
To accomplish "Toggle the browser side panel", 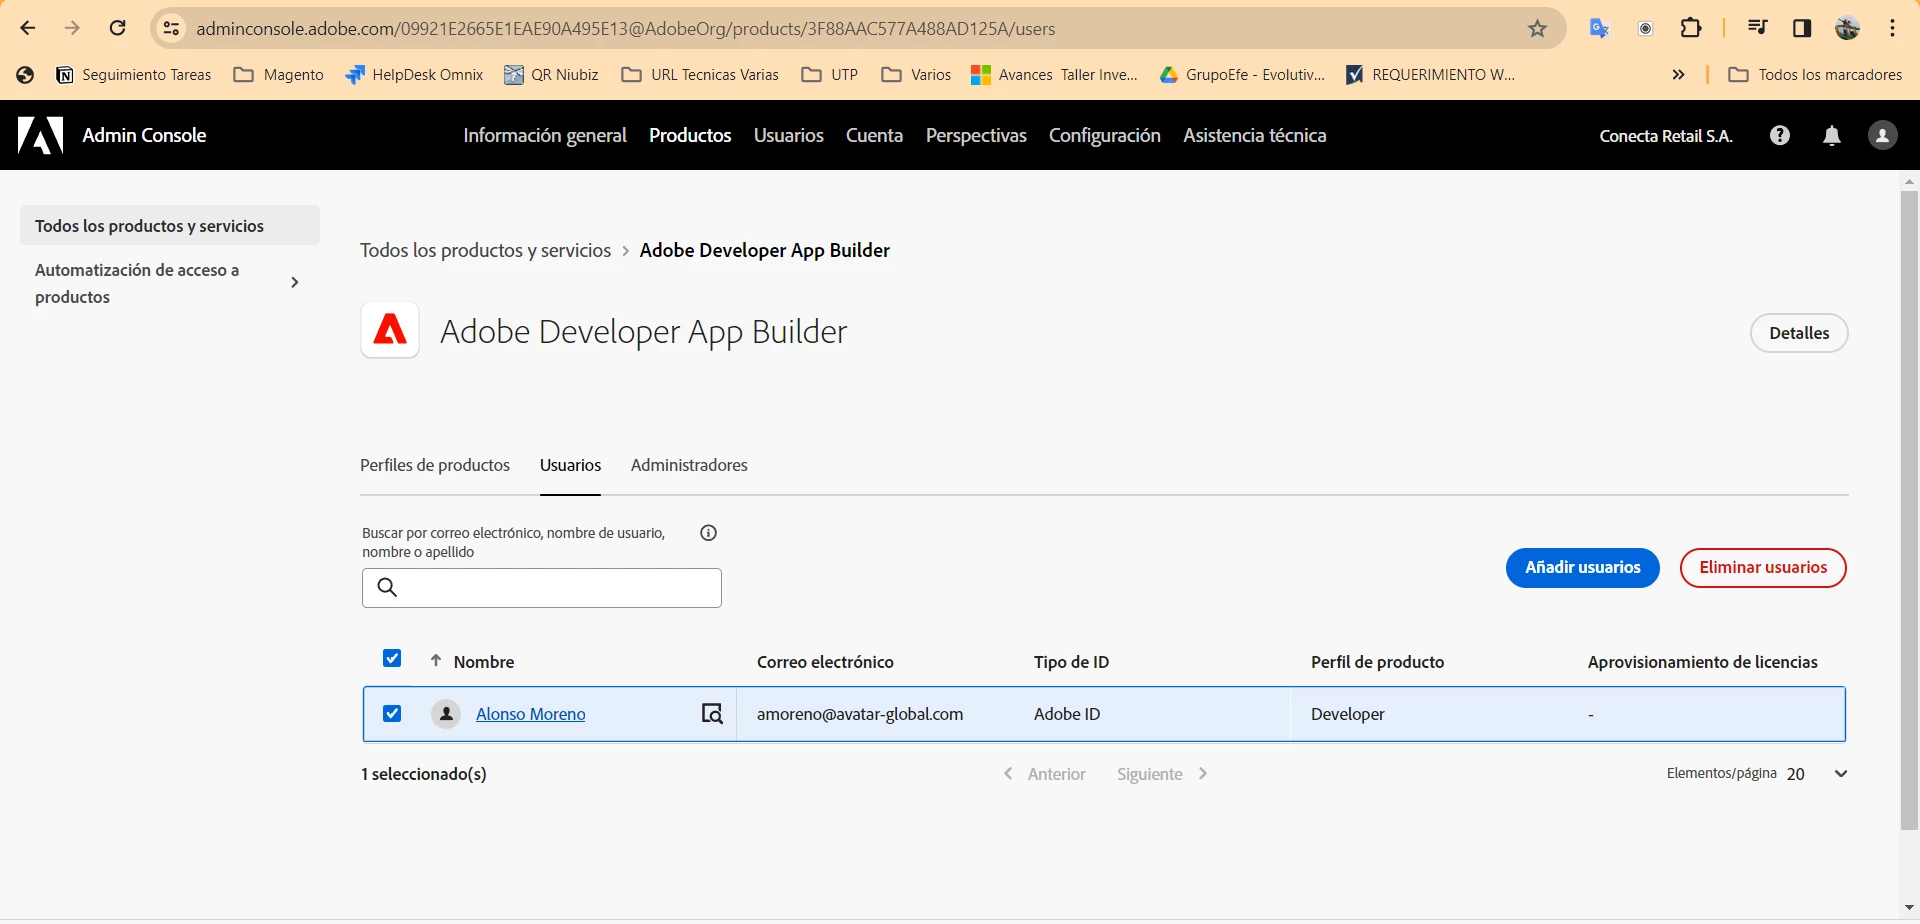I will click(1802, 28).
